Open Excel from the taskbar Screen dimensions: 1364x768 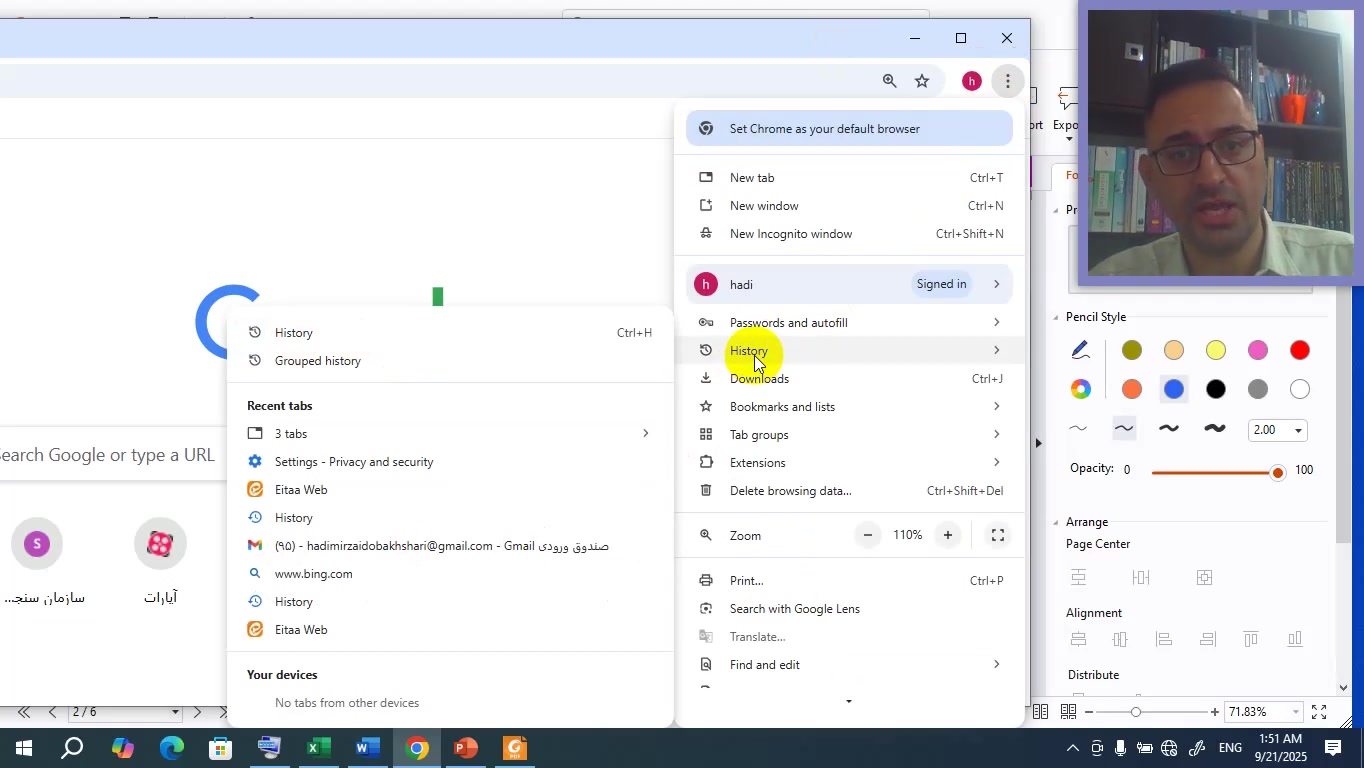[318, 748]
